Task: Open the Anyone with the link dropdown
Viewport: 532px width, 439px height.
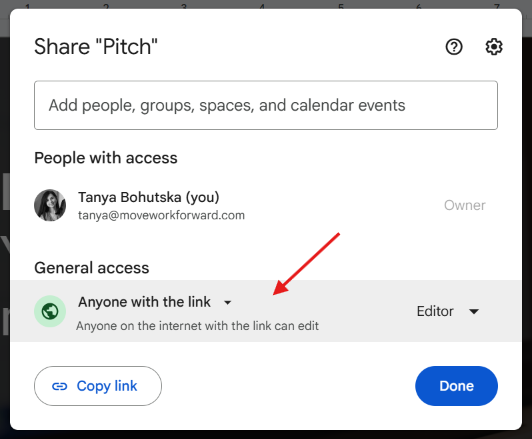Action: pyautogui.click(x=155, y=302)
